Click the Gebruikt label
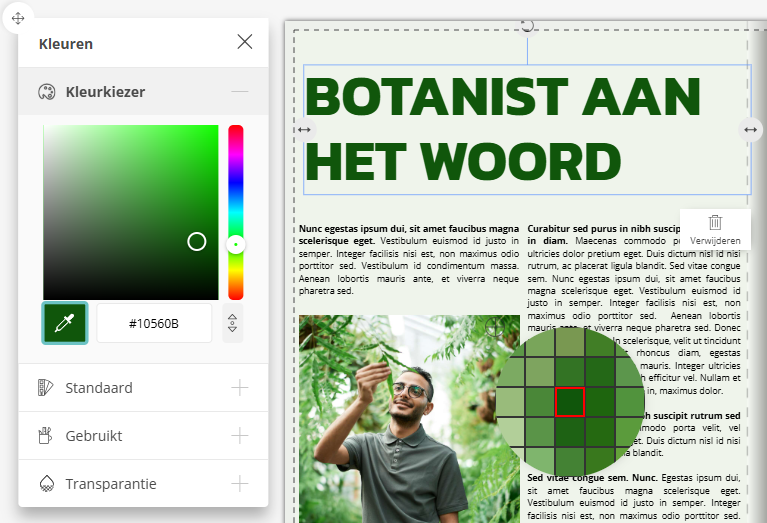The height and width of the screenshot is (523, 767). point(94,435)
